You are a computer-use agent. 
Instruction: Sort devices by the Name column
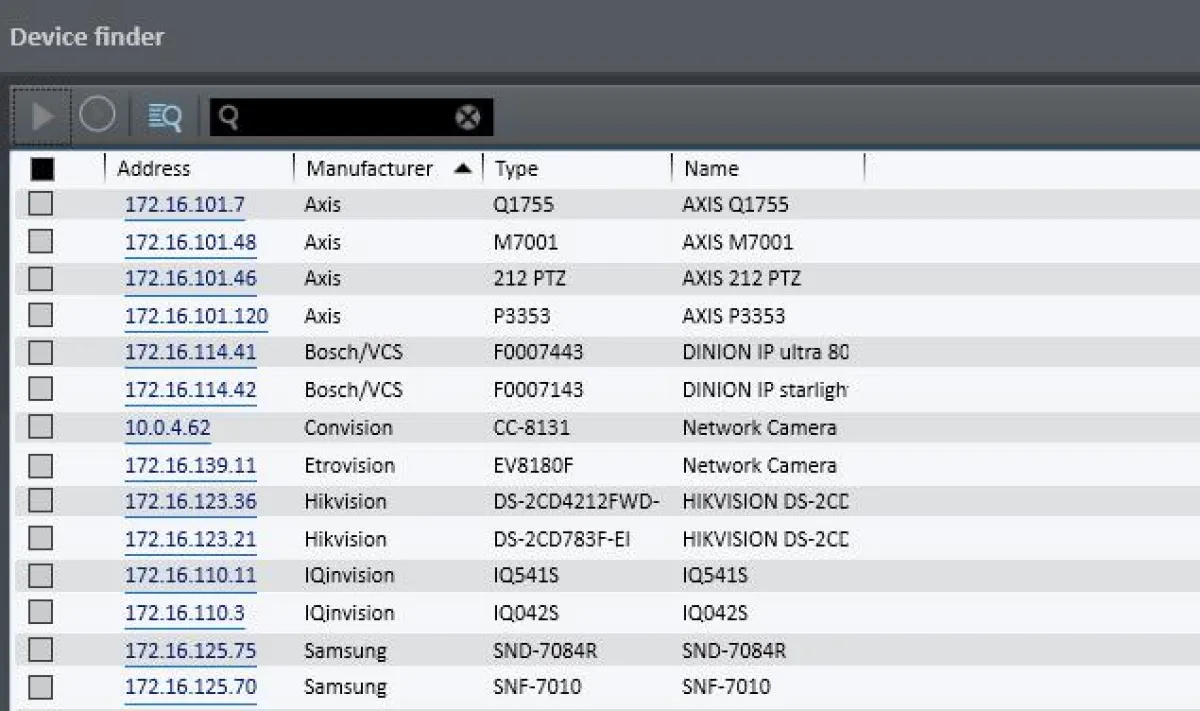pos(711,168)
